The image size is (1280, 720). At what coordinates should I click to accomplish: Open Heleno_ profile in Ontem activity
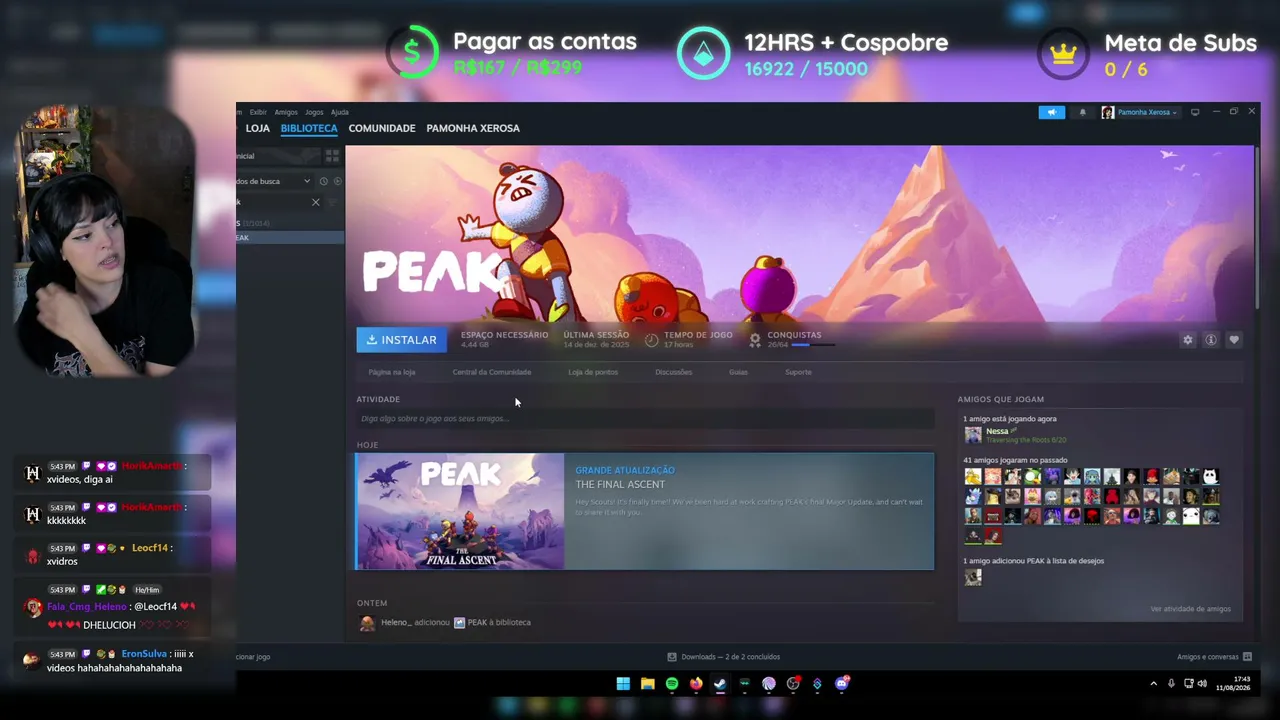[x=396, y=622]
